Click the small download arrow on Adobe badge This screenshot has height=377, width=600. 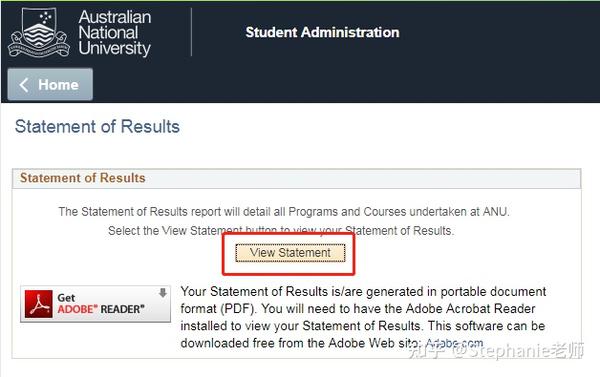click(163, 293)
